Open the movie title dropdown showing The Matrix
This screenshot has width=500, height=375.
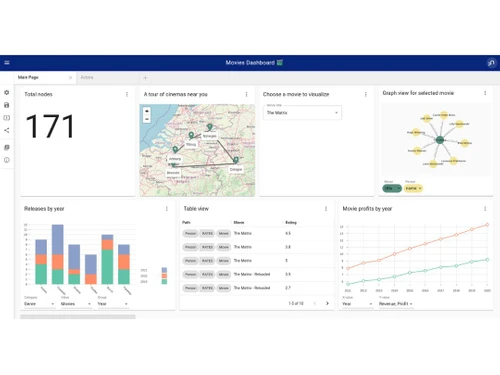click(x=302, y=113)
